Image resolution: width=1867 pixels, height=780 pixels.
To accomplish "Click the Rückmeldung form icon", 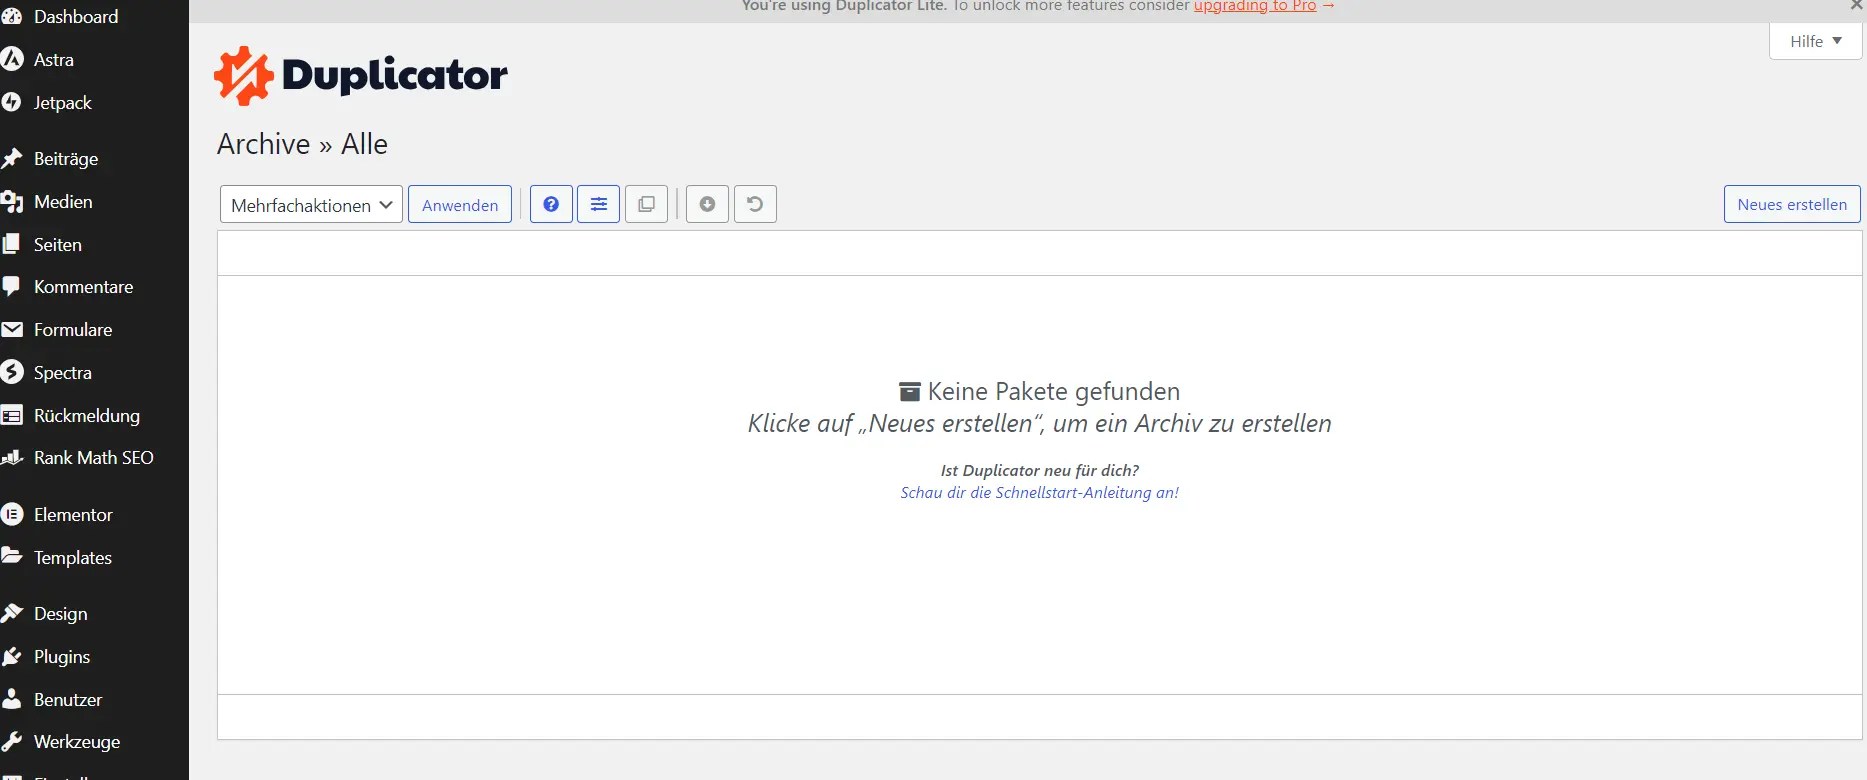I will pos(11,415).
